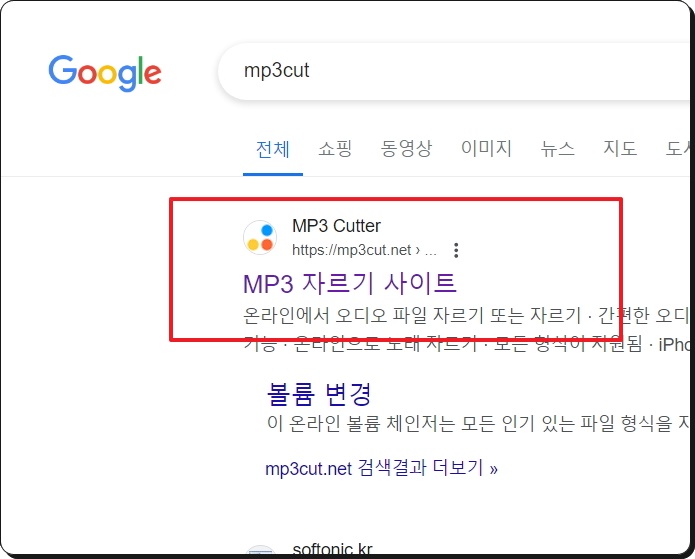Click the softonic.kr result name
Image resolution: width=695 pixels, height=559 pixels.
pyautogui.click(x=332, y=550)
